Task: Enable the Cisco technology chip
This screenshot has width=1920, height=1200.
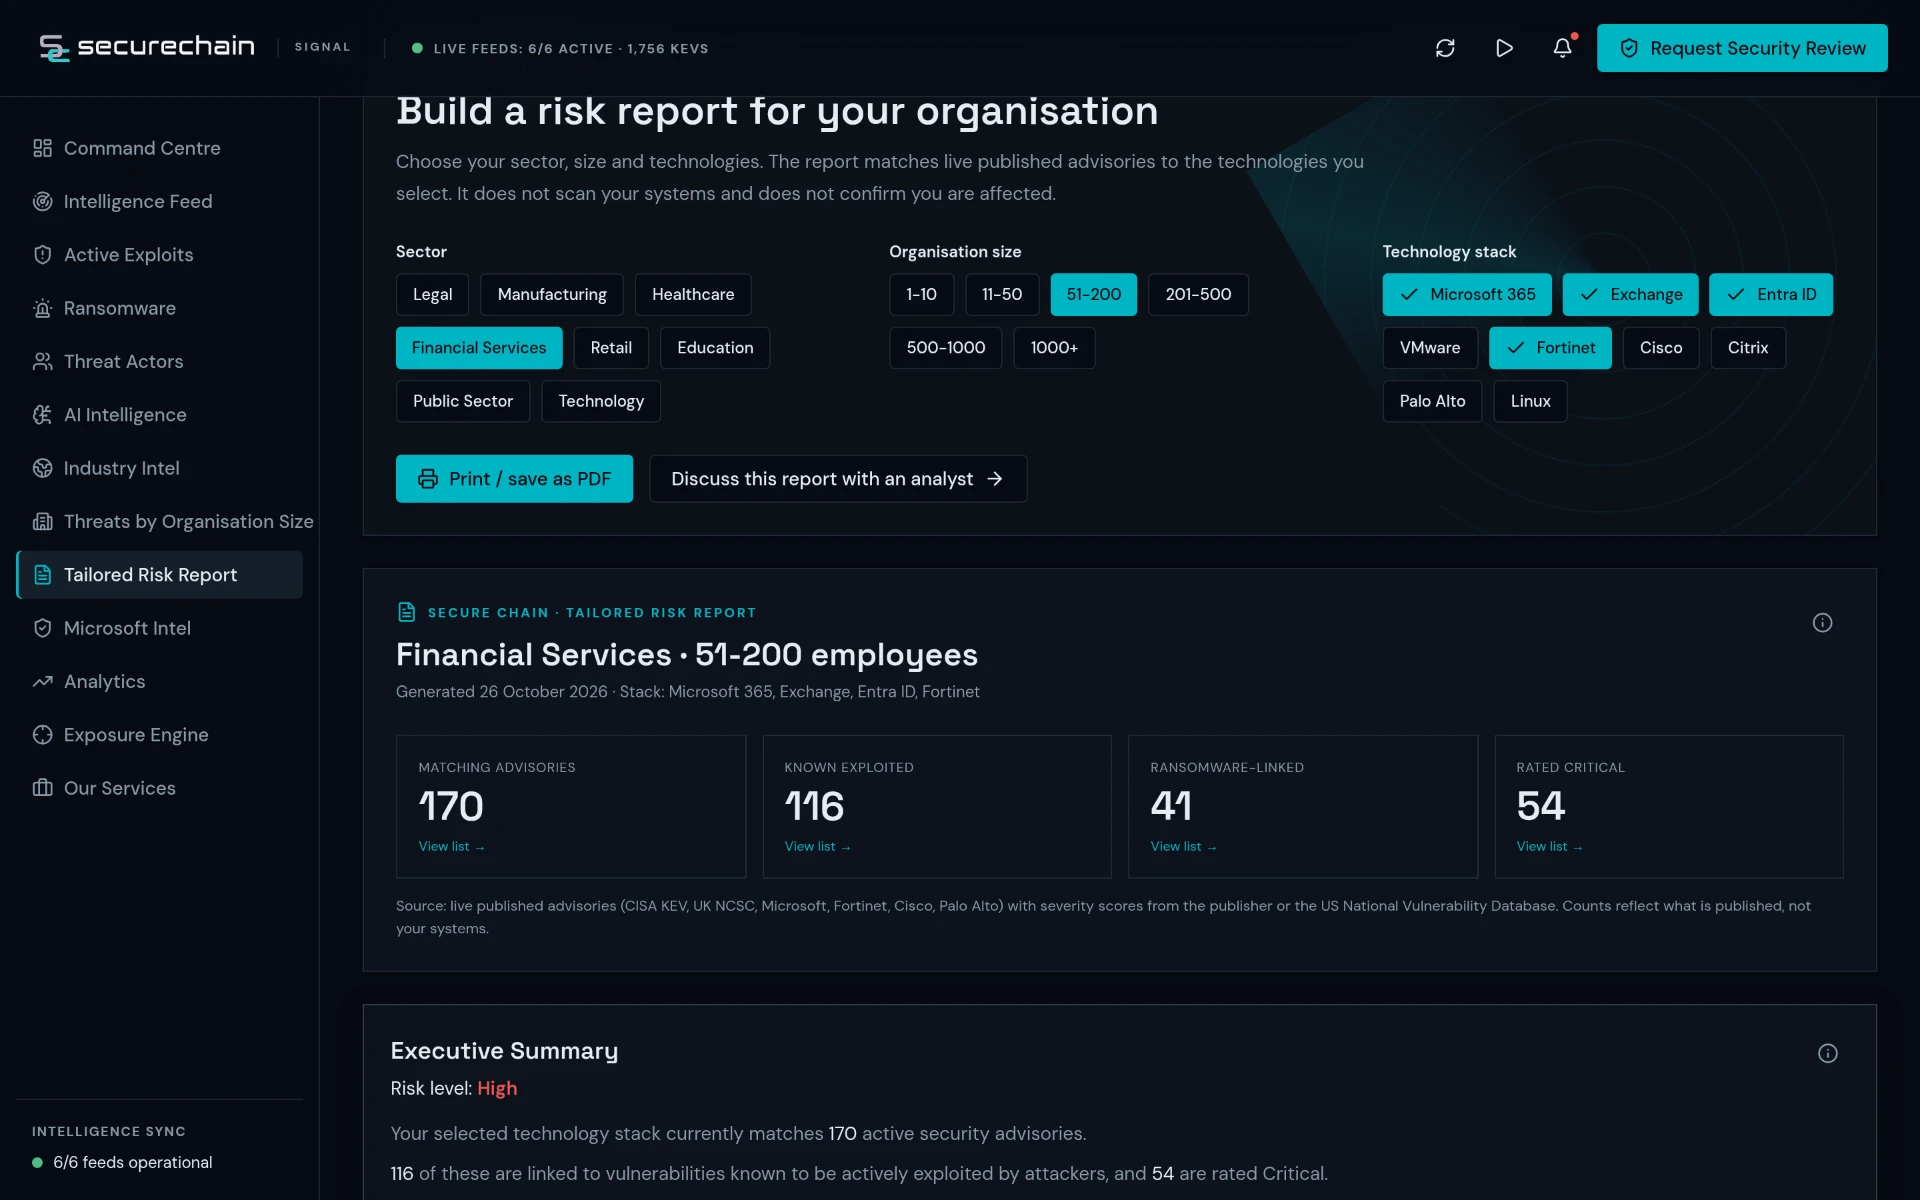Action: click(1660, 348)
